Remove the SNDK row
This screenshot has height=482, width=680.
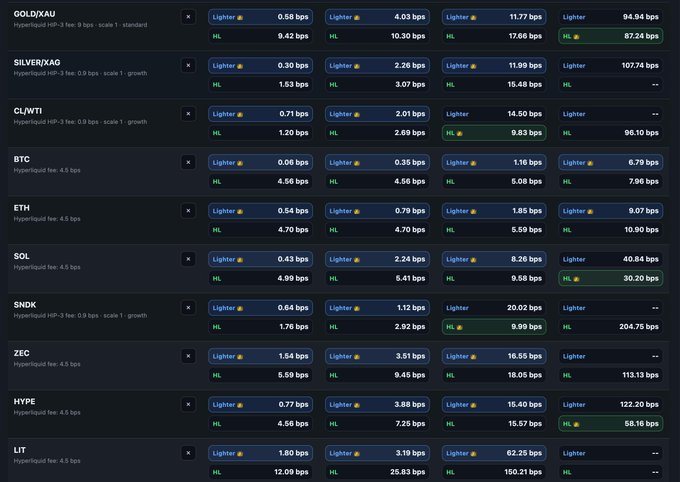point(188,308)
